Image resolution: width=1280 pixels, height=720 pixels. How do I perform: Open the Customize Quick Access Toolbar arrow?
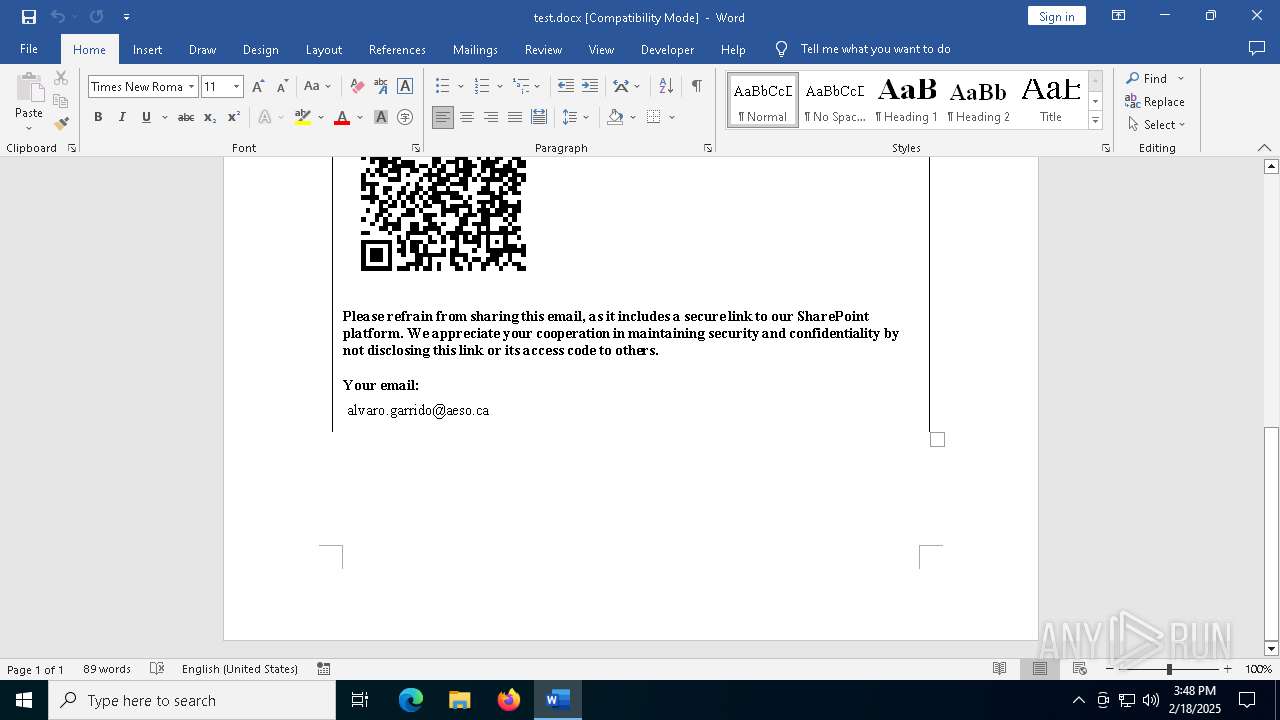126,17
